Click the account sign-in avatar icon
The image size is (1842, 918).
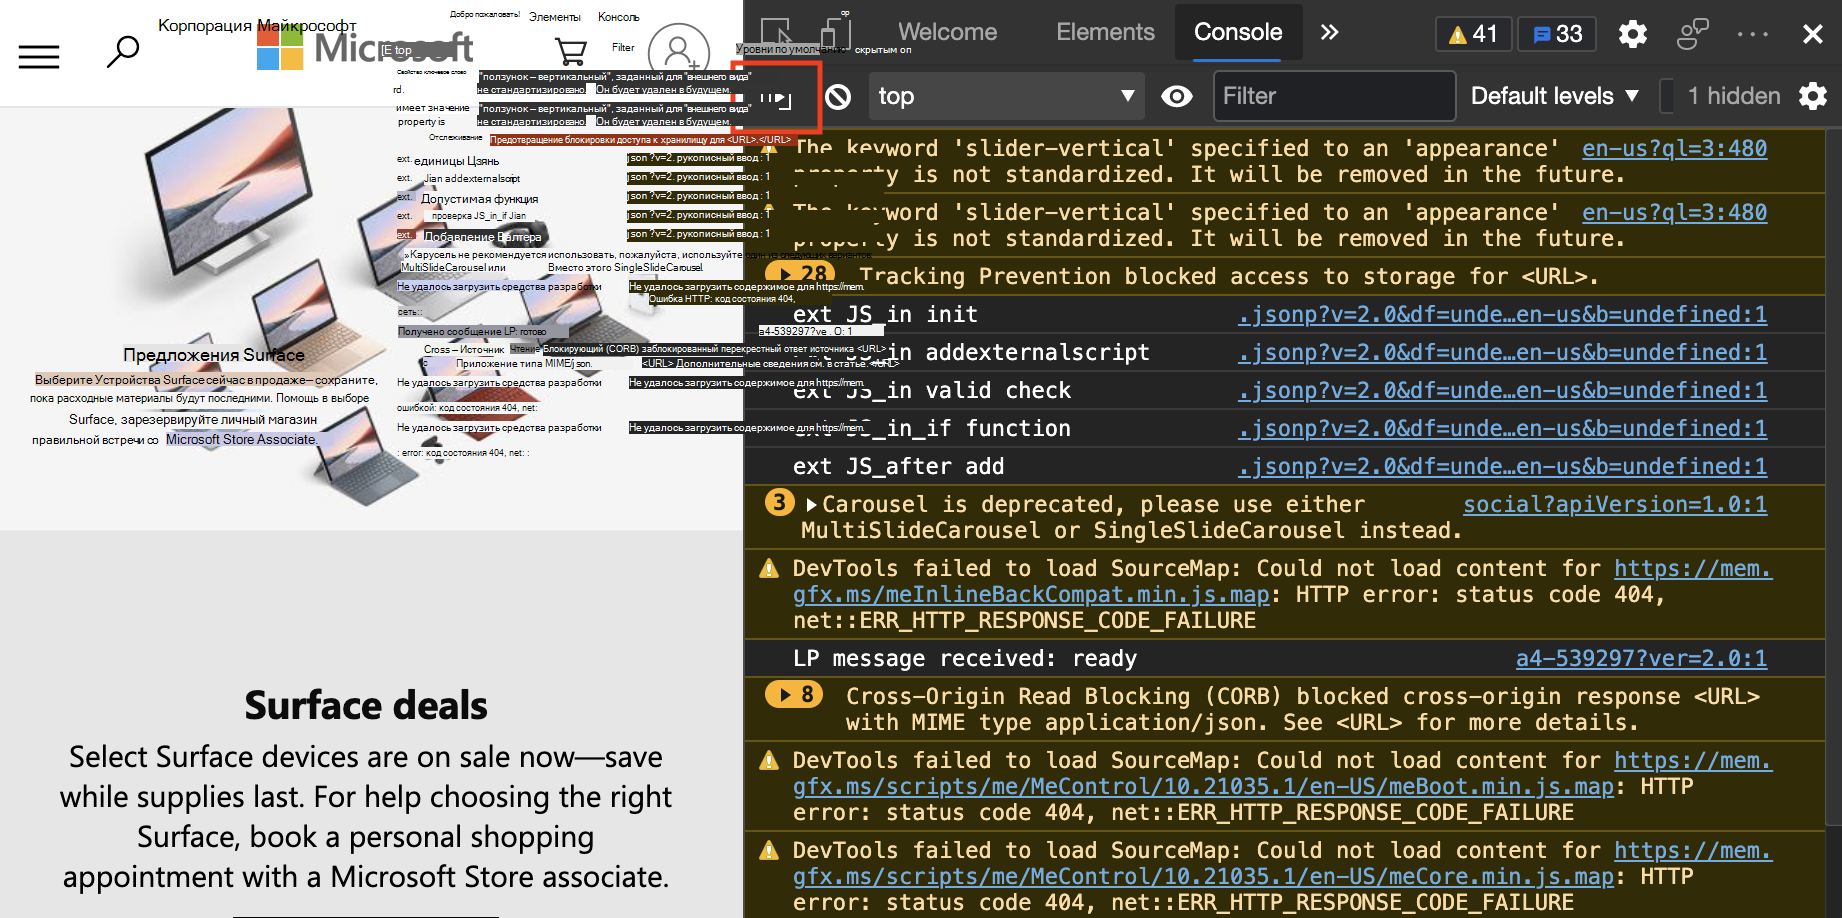679,51
